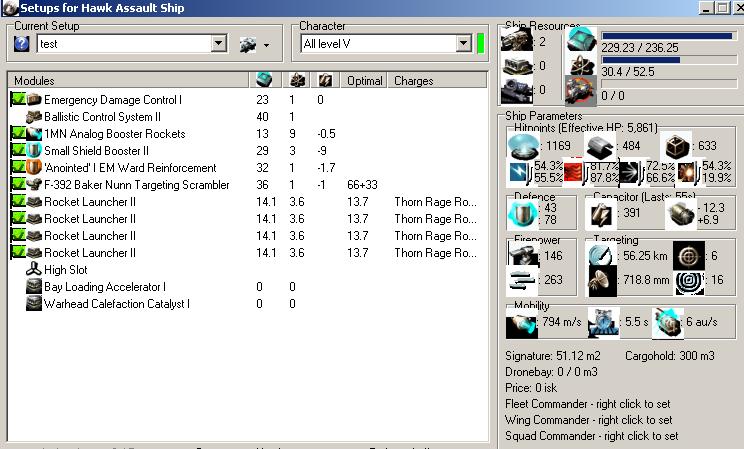Viewport: 744px width, 449px height.
Task: Click the CPU column header icon
Action: (264, 80)
